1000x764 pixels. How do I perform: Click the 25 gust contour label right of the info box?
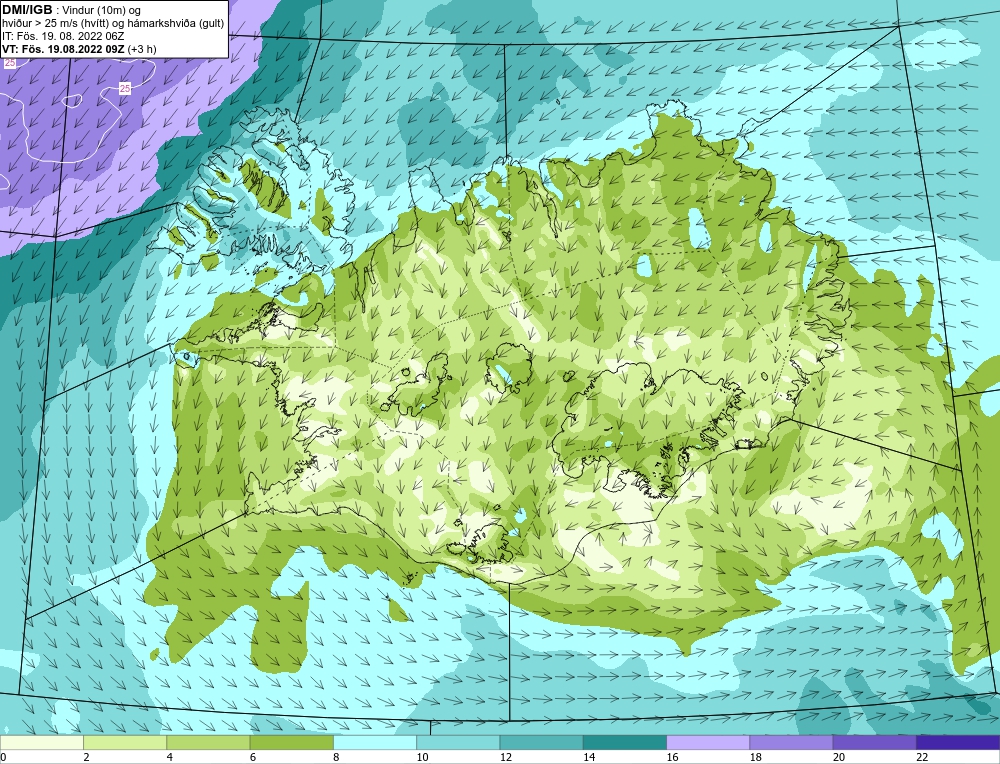(125, 89)
